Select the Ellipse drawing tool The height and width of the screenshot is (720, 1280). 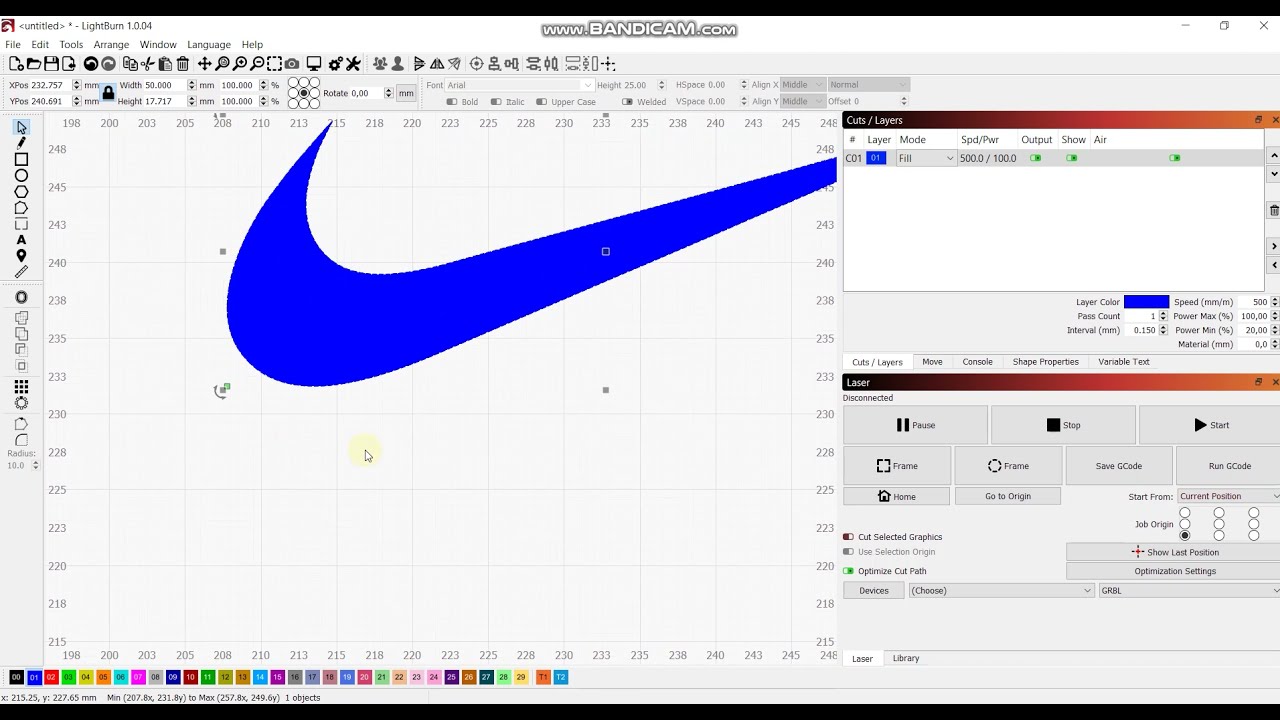(21, 175)
